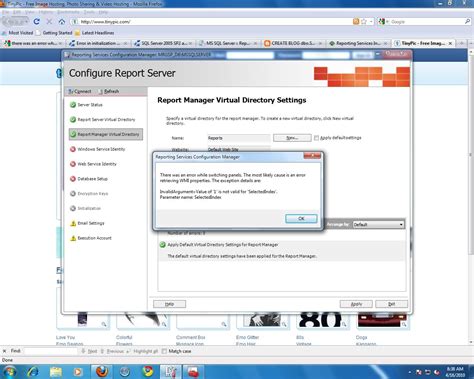
Task: Click Refresh in Configuration Manager toolbar
Action: tap(109, 91)
